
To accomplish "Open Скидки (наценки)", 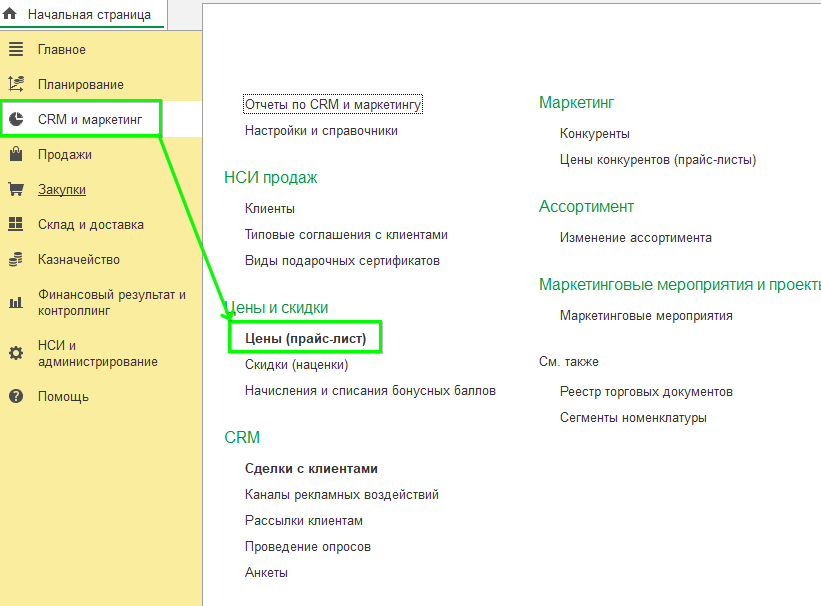I will tap(296, 365).
